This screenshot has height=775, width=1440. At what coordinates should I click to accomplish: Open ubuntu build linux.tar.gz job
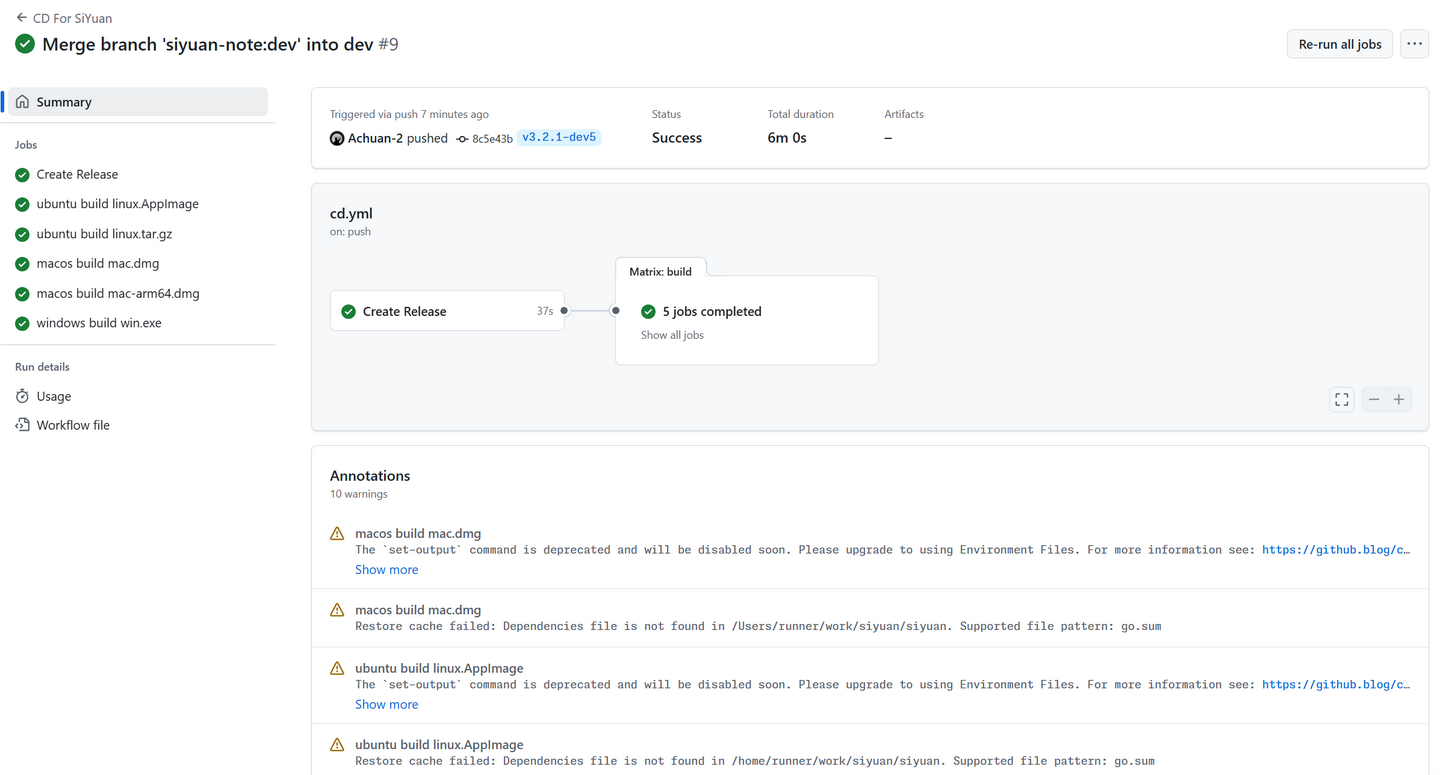point(104,234)
